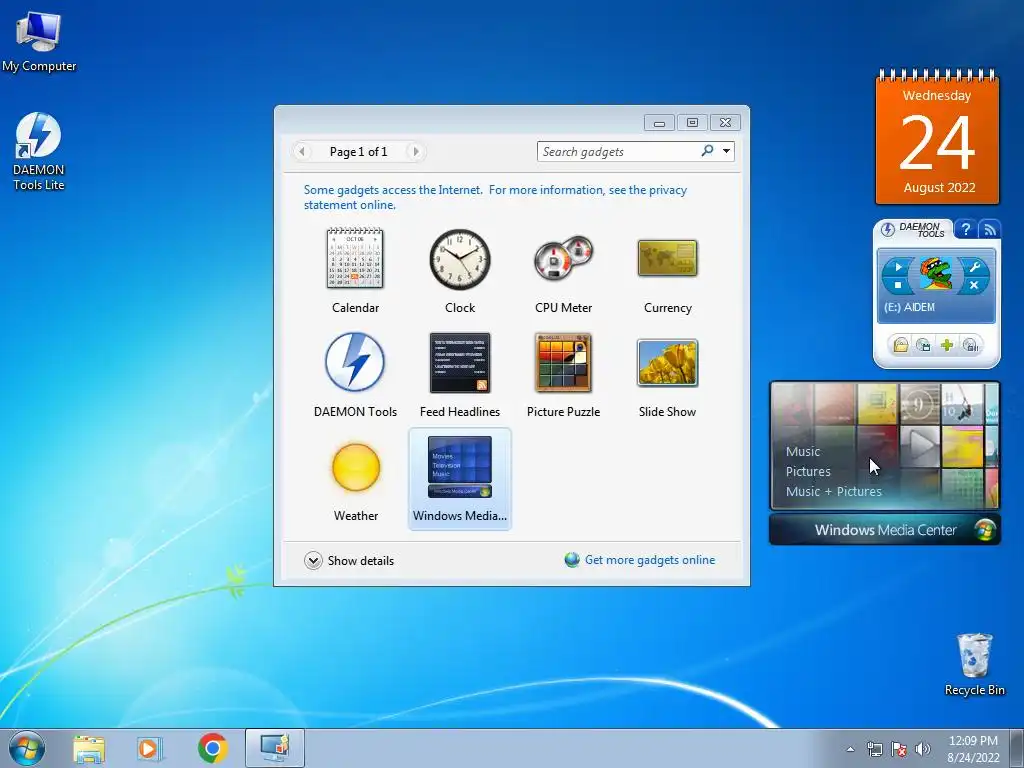
Task: Click the green plus add drive icon
Action: tap(947, 345)
